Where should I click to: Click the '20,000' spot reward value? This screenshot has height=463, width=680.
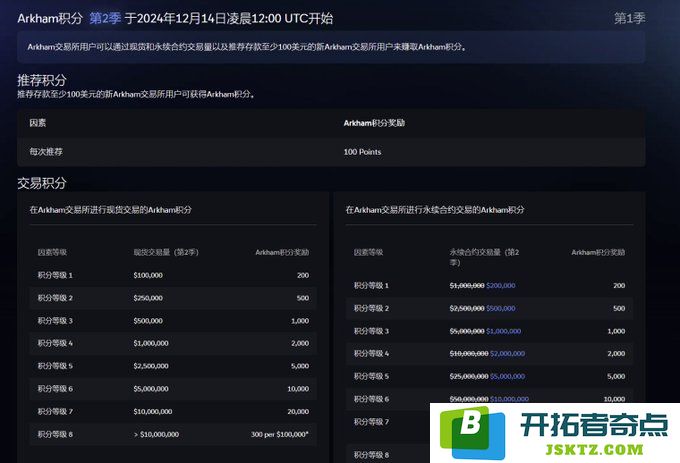pos(298,411)
